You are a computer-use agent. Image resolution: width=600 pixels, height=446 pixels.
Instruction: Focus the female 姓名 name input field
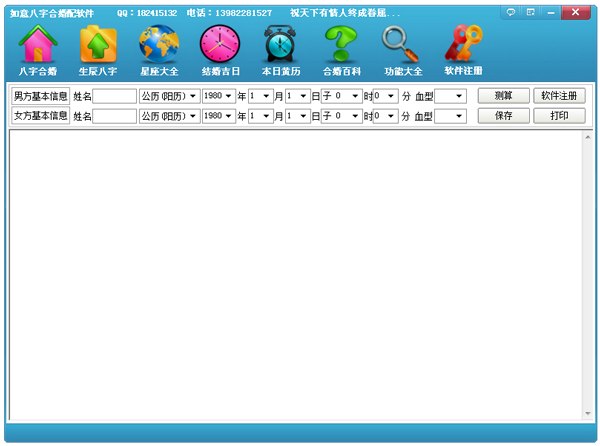(x=114, y=117)
